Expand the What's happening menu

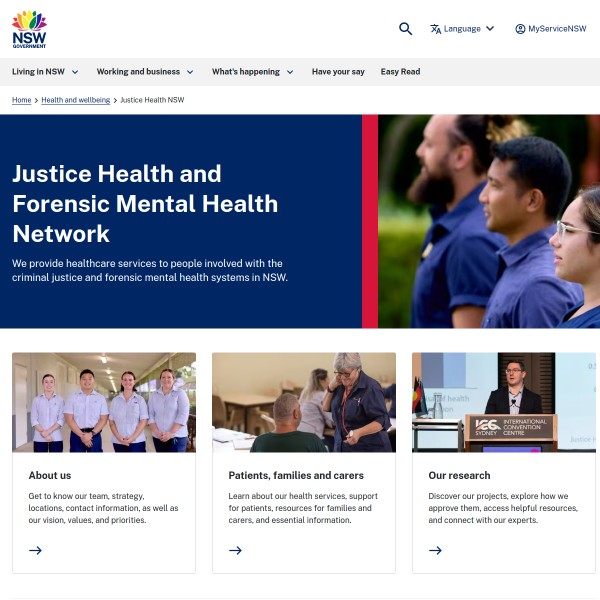(x=253, y=72)
